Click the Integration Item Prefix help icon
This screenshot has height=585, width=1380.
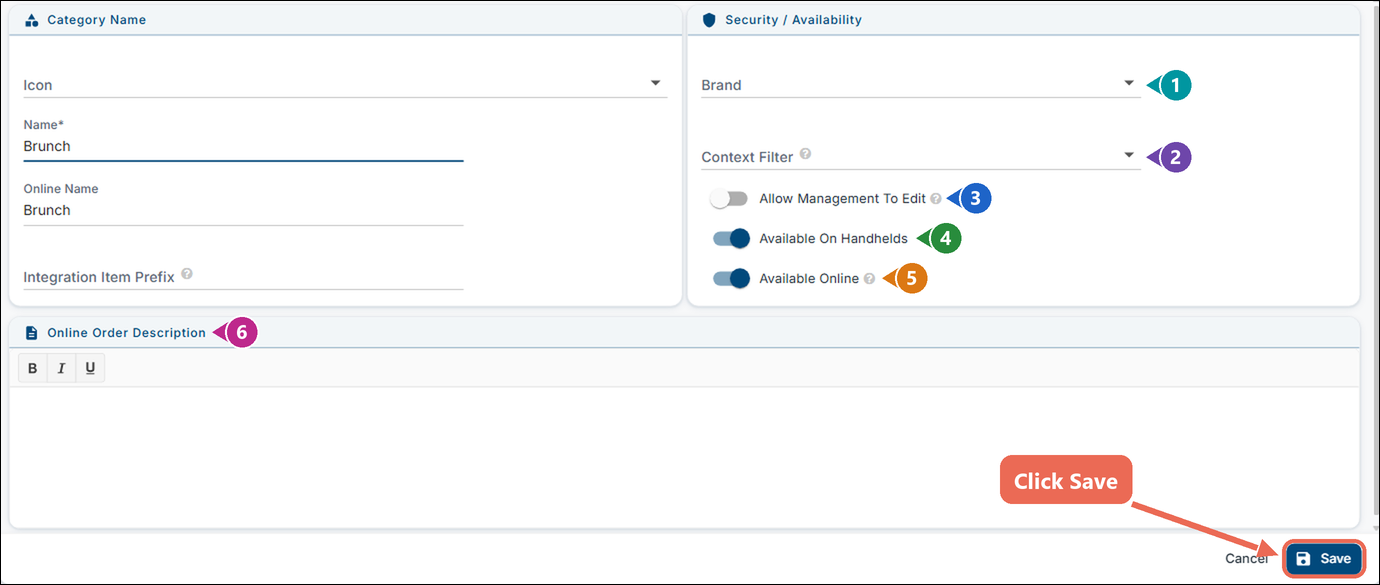coord(187,275)
